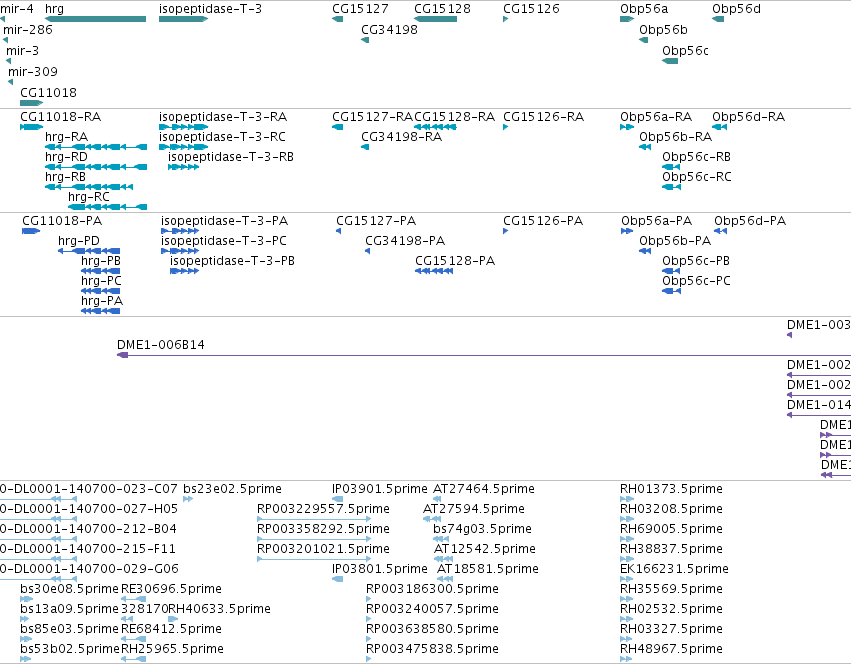Select the CG15127-RA transcript label
The width and height of the screenshot is (851, 664).
[x=372, y=117]
